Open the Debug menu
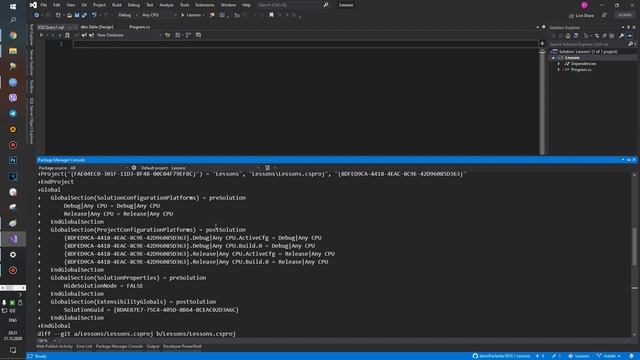The width and height of the screenshot is (640, 360). (133, 5)
